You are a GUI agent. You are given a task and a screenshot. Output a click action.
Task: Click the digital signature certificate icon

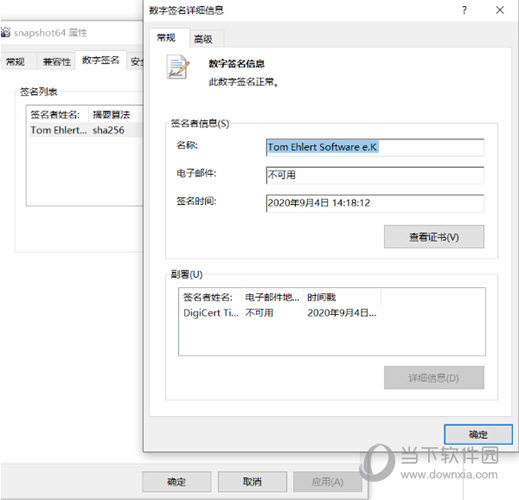178,68
